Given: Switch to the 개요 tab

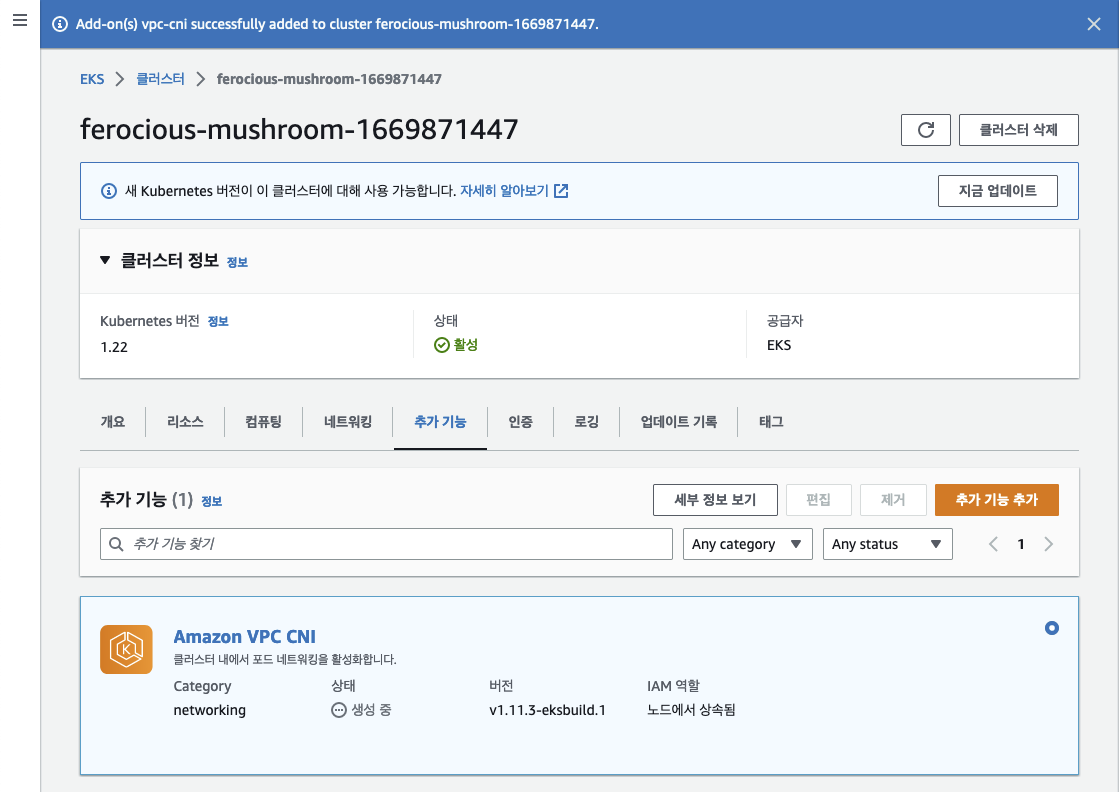Looking at the screenshot, I should pos(113,422).
